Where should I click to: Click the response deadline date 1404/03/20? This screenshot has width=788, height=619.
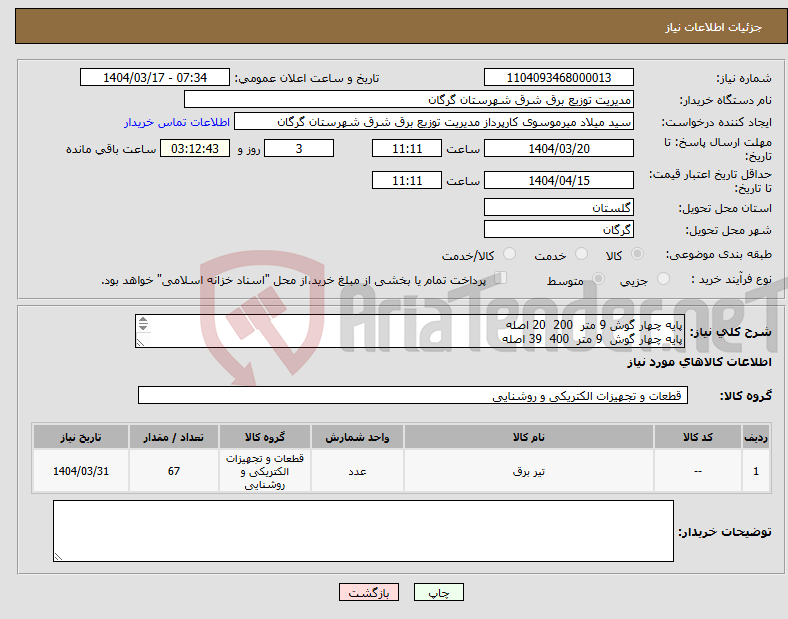coord(559,148)
